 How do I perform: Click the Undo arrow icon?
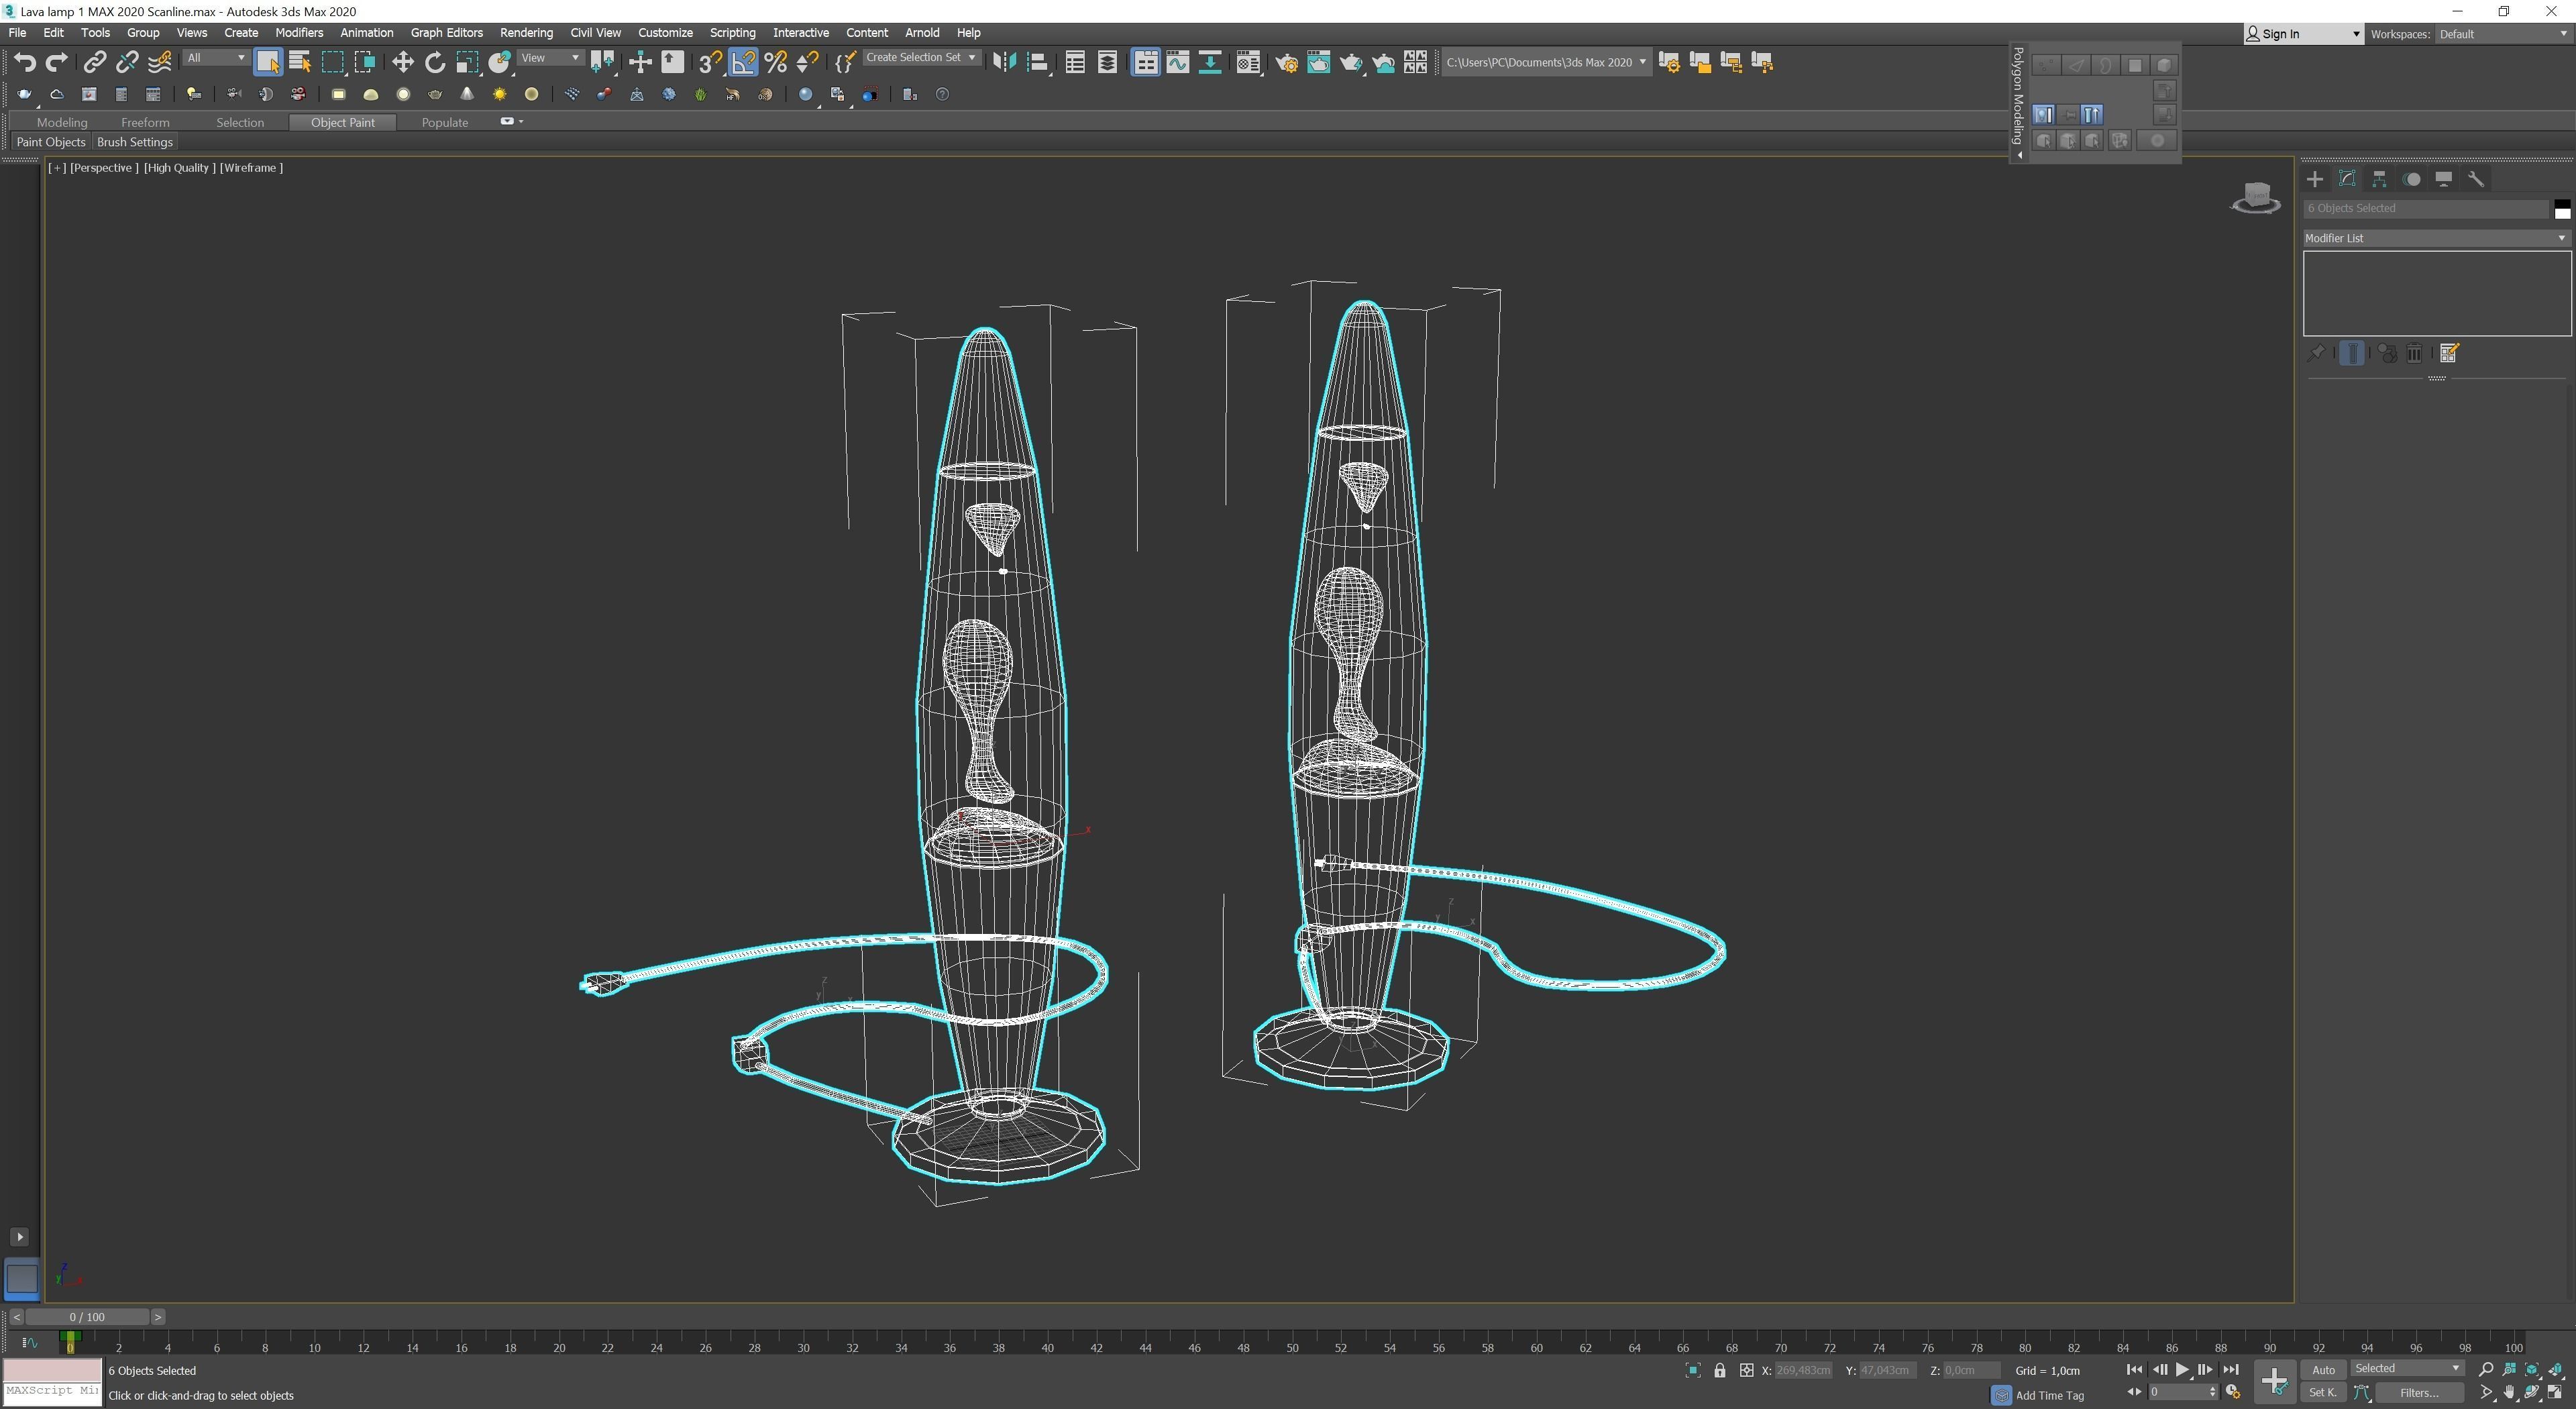click(x=25, y=63)
